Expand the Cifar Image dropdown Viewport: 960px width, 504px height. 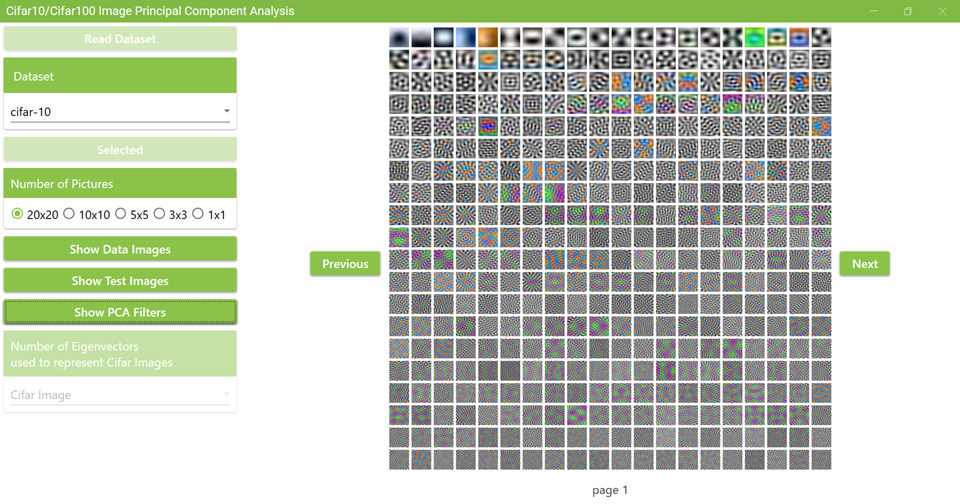(120, 395)
